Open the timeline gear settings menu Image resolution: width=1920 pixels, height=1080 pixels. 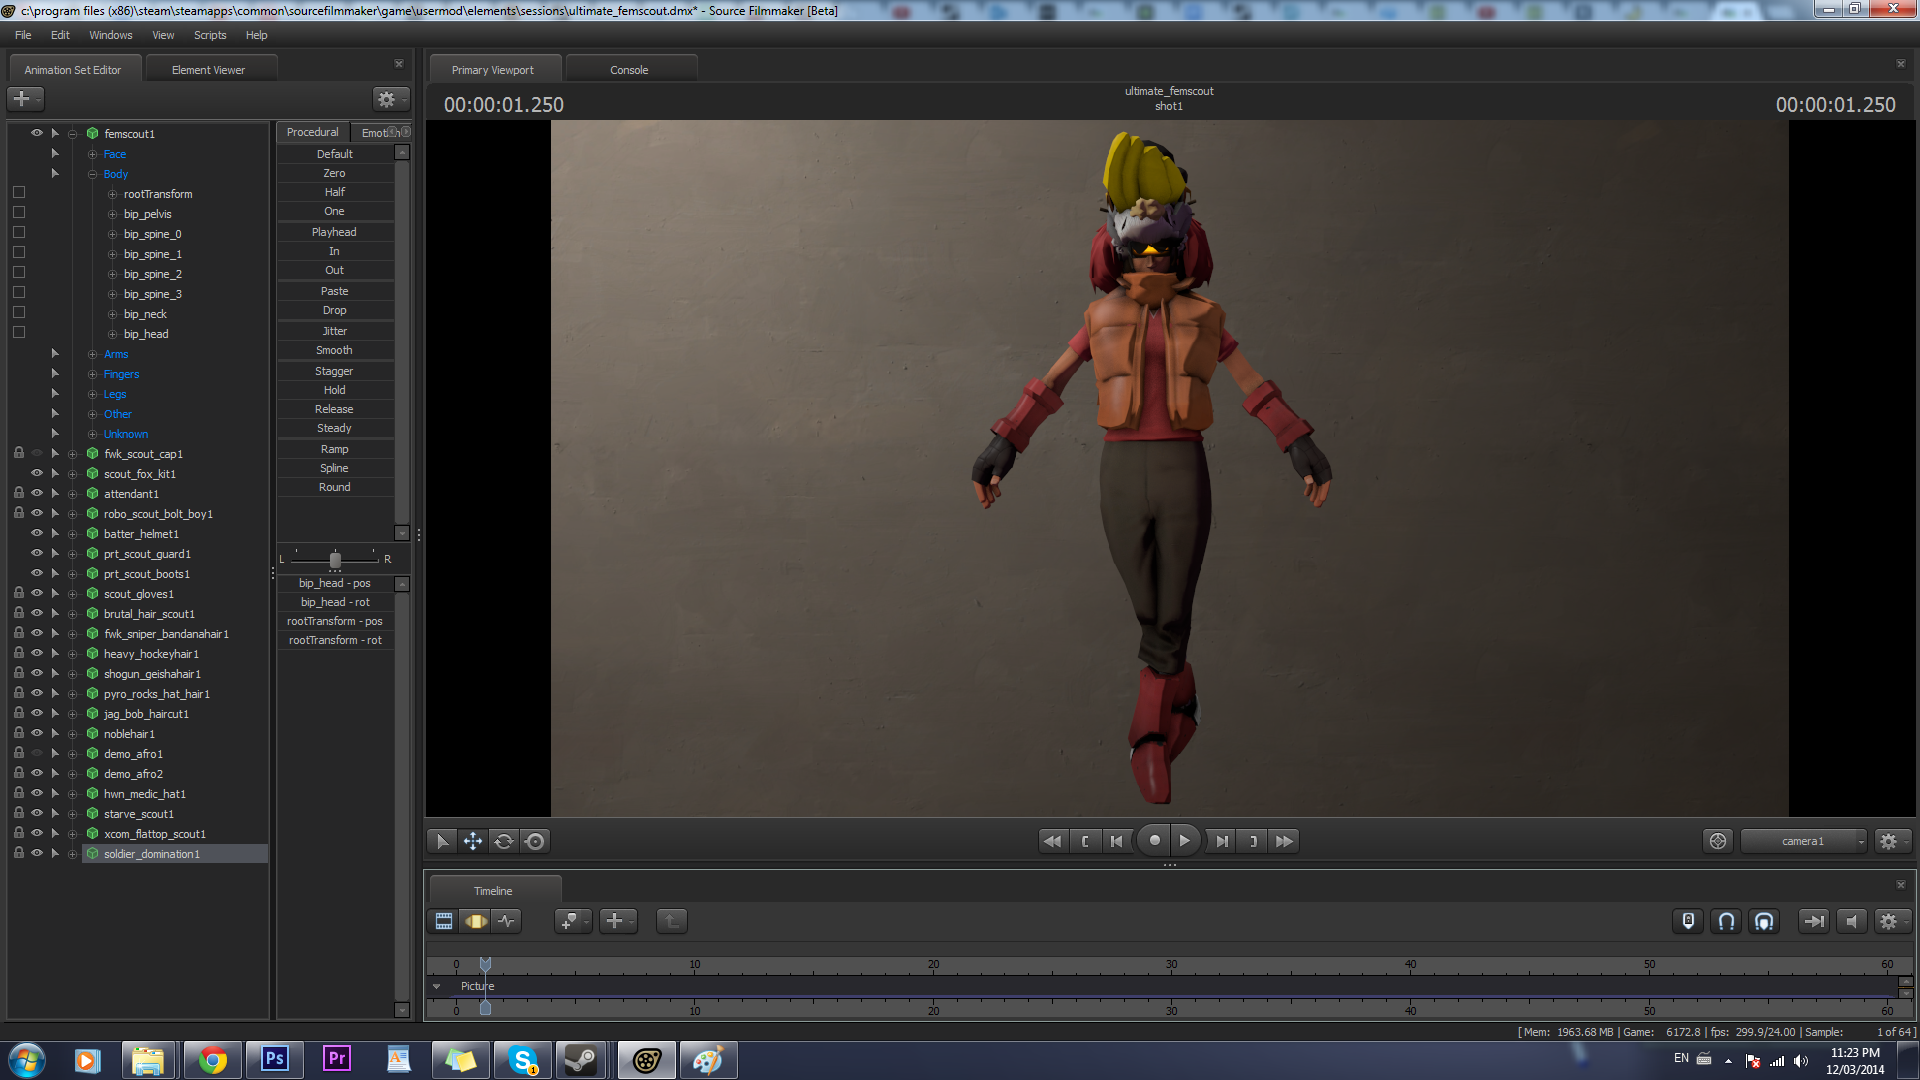1892,921
